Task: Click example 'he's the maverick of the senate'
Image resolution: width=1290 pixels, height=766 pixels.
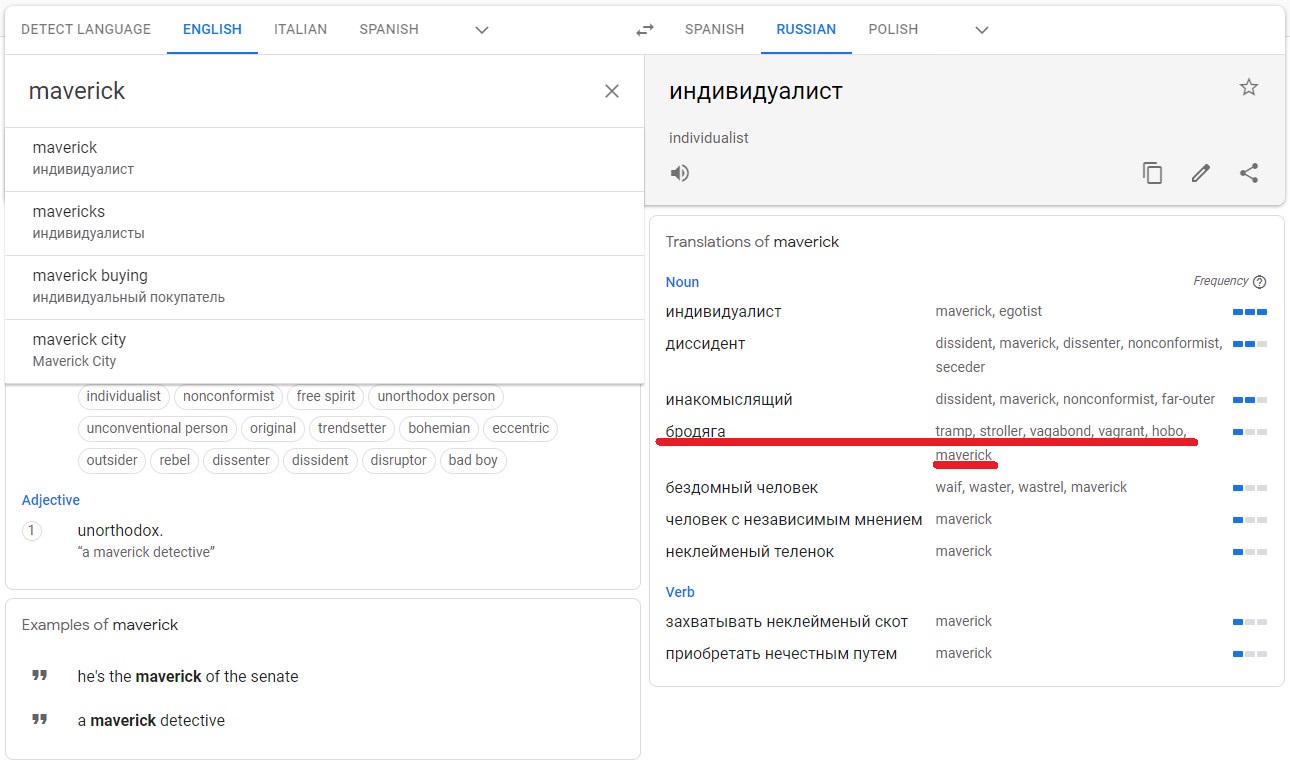Action: (188, 677)
